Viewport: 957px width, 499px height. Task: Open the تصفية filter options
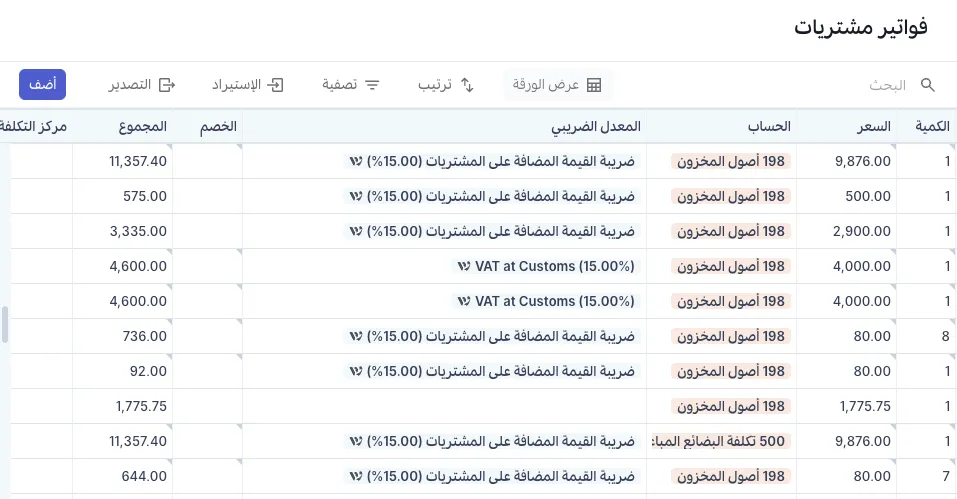351,85
